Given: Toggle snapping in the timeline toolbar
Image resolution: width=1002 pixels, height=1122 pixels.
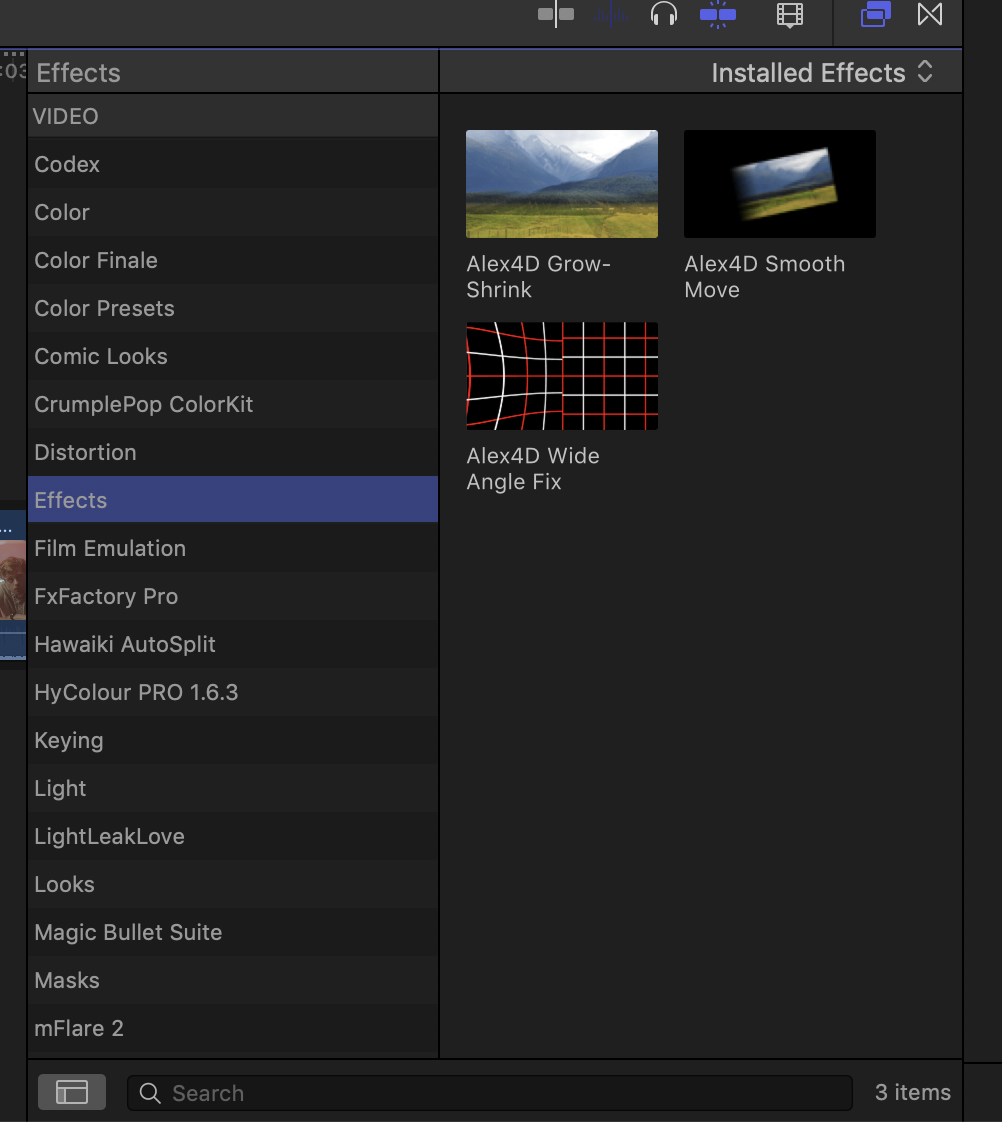Looking at the screenshot, I should coord(718,14).
